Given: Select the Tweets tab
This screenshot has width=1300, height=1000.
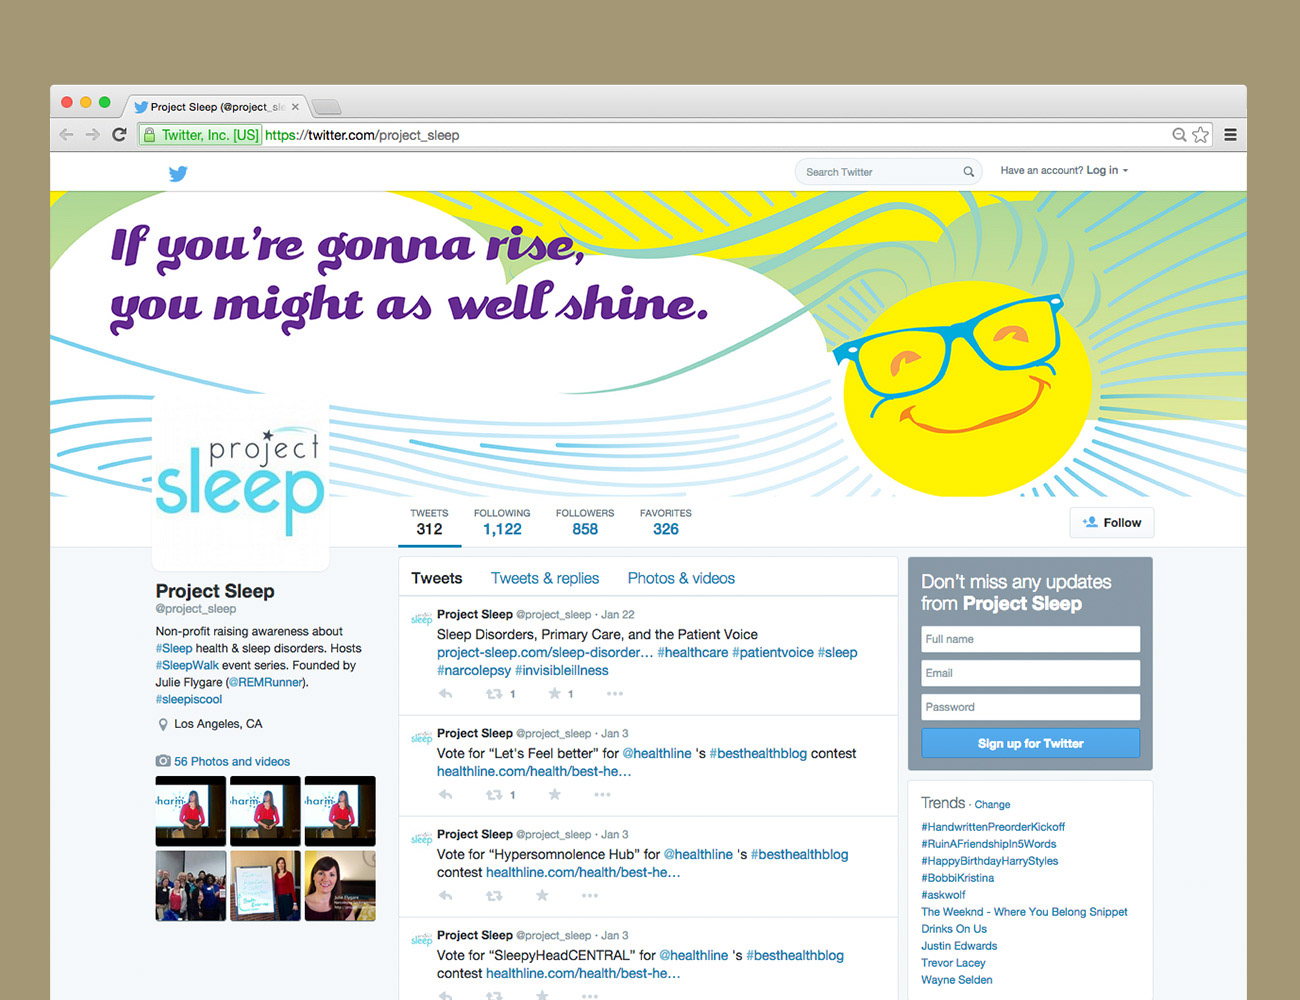Looking at the screenshot, I should pos(437,578).
